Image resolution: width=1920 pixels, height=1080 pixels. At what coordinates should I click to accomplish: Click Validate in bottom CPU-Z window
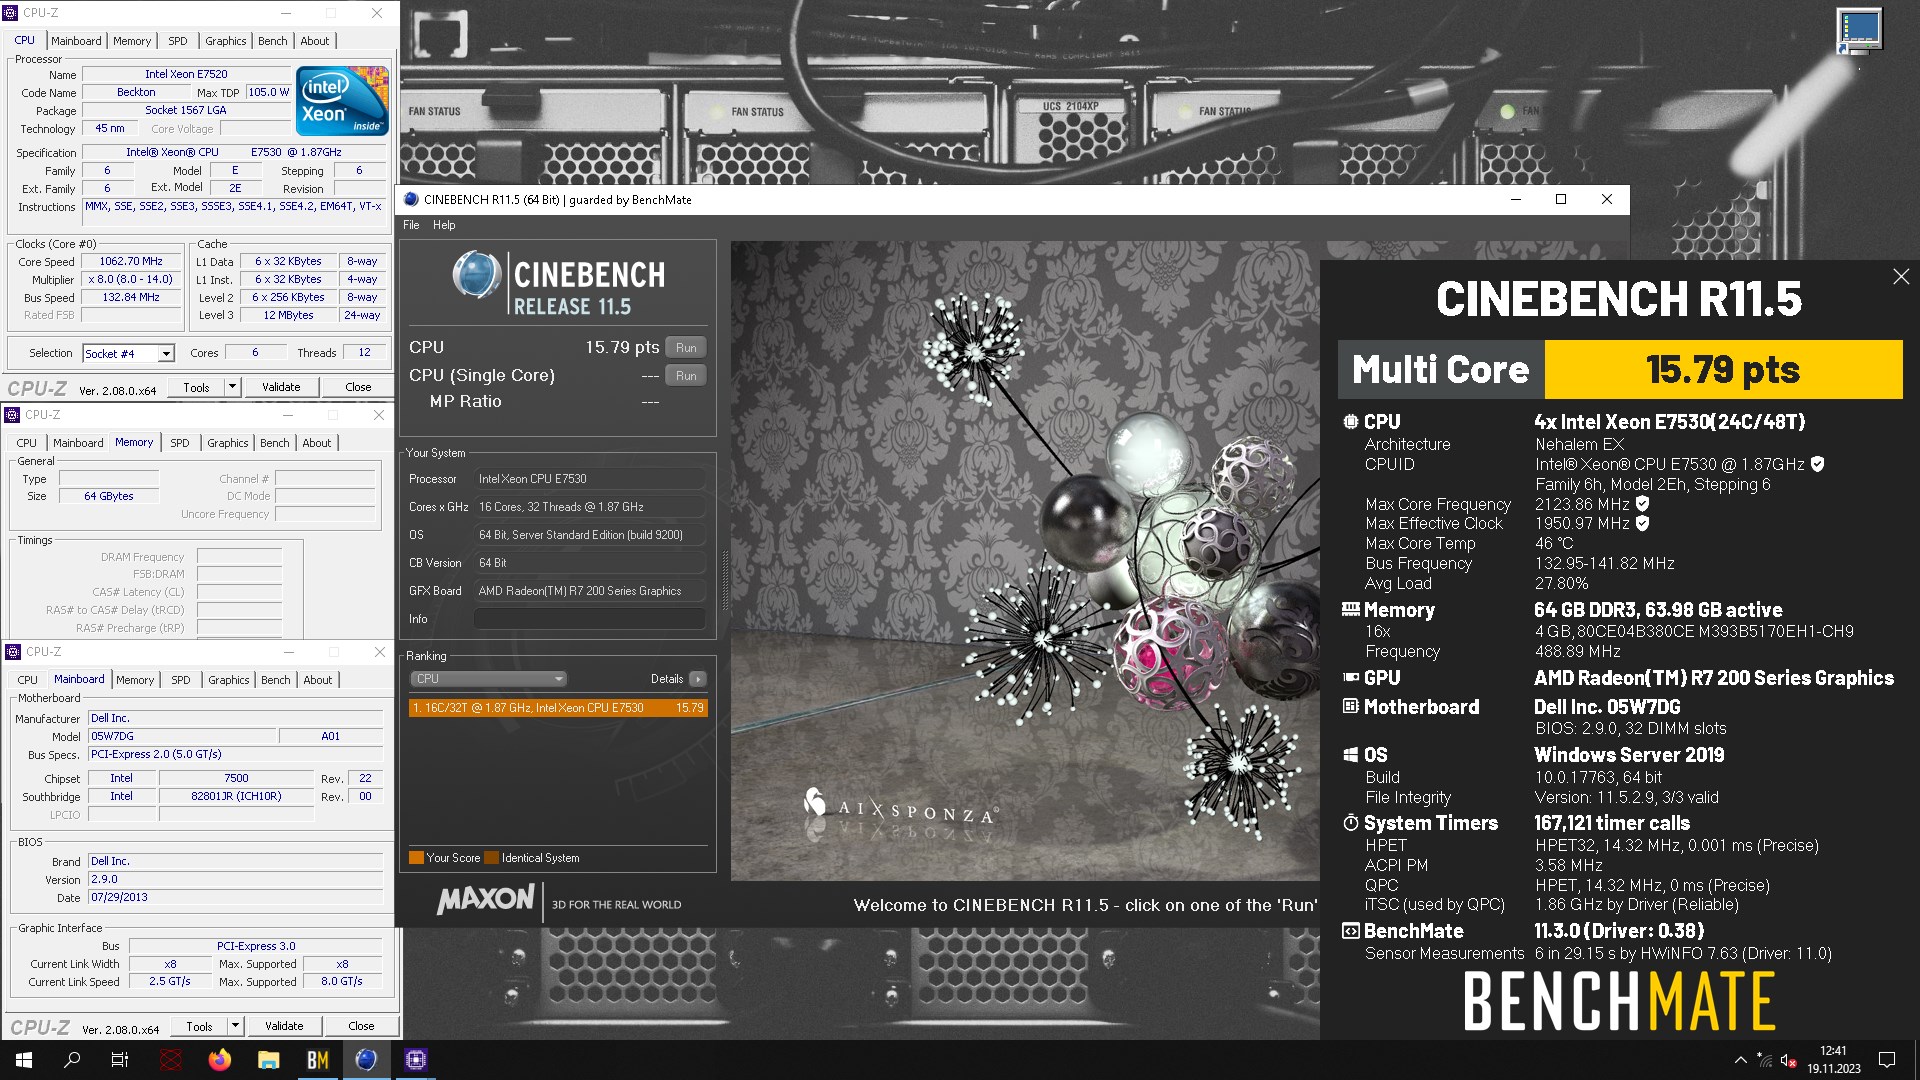[x=284, y=1026]
